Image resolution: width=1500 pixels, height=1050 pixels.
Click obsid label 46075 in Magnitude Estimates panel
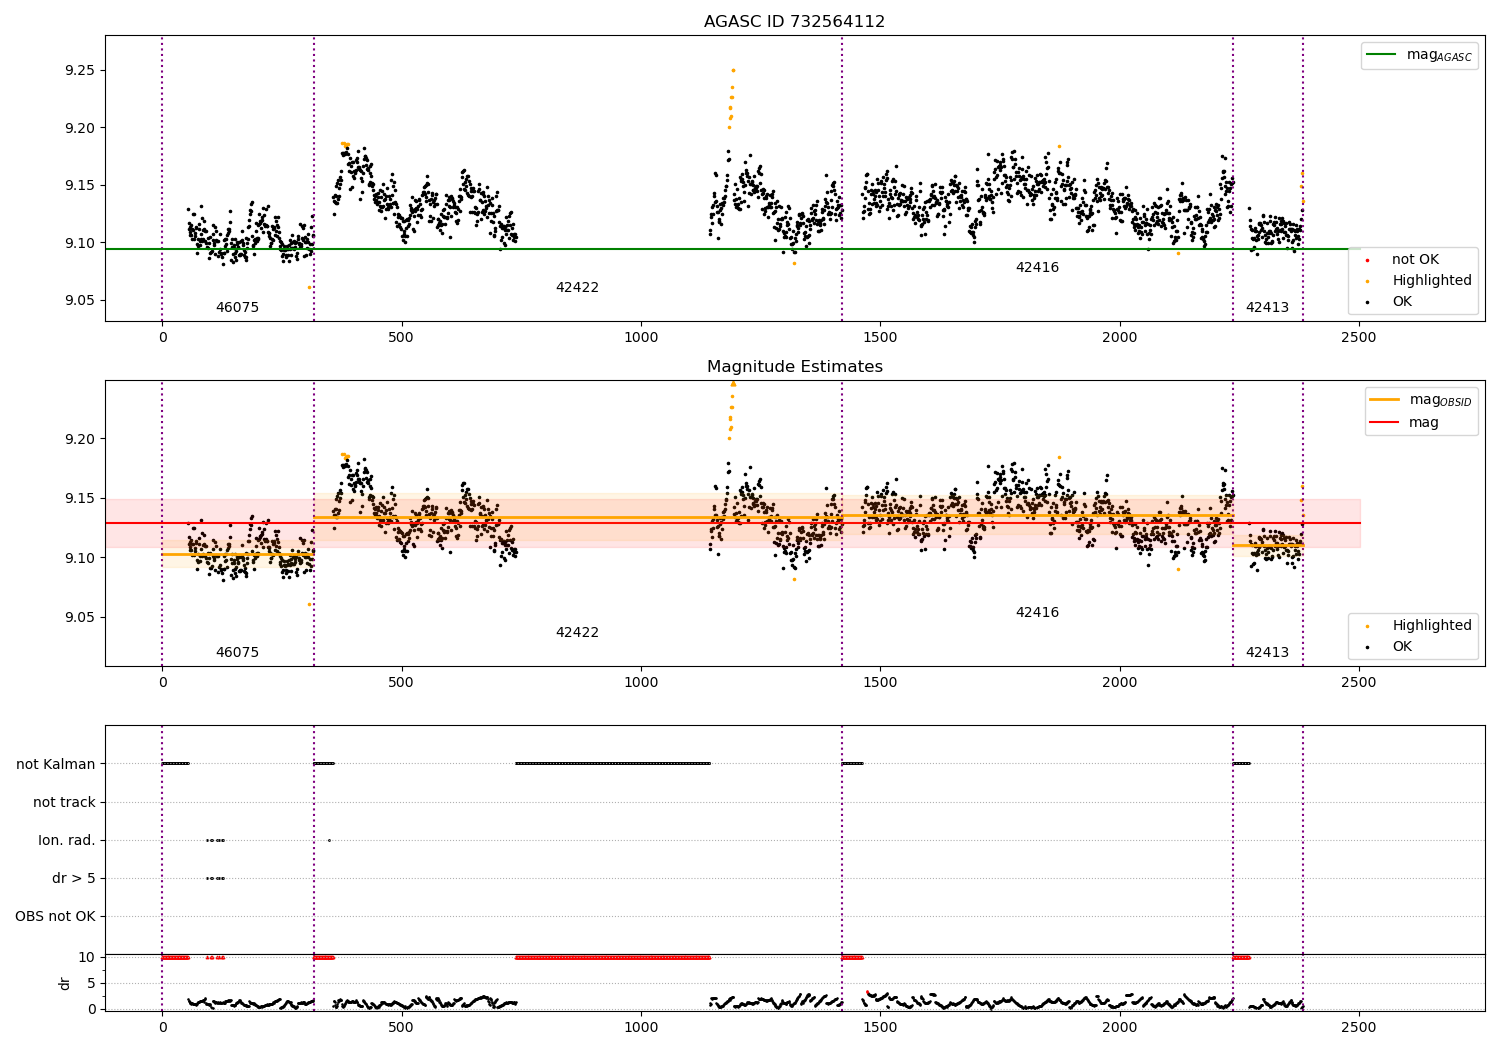(237, 653)
